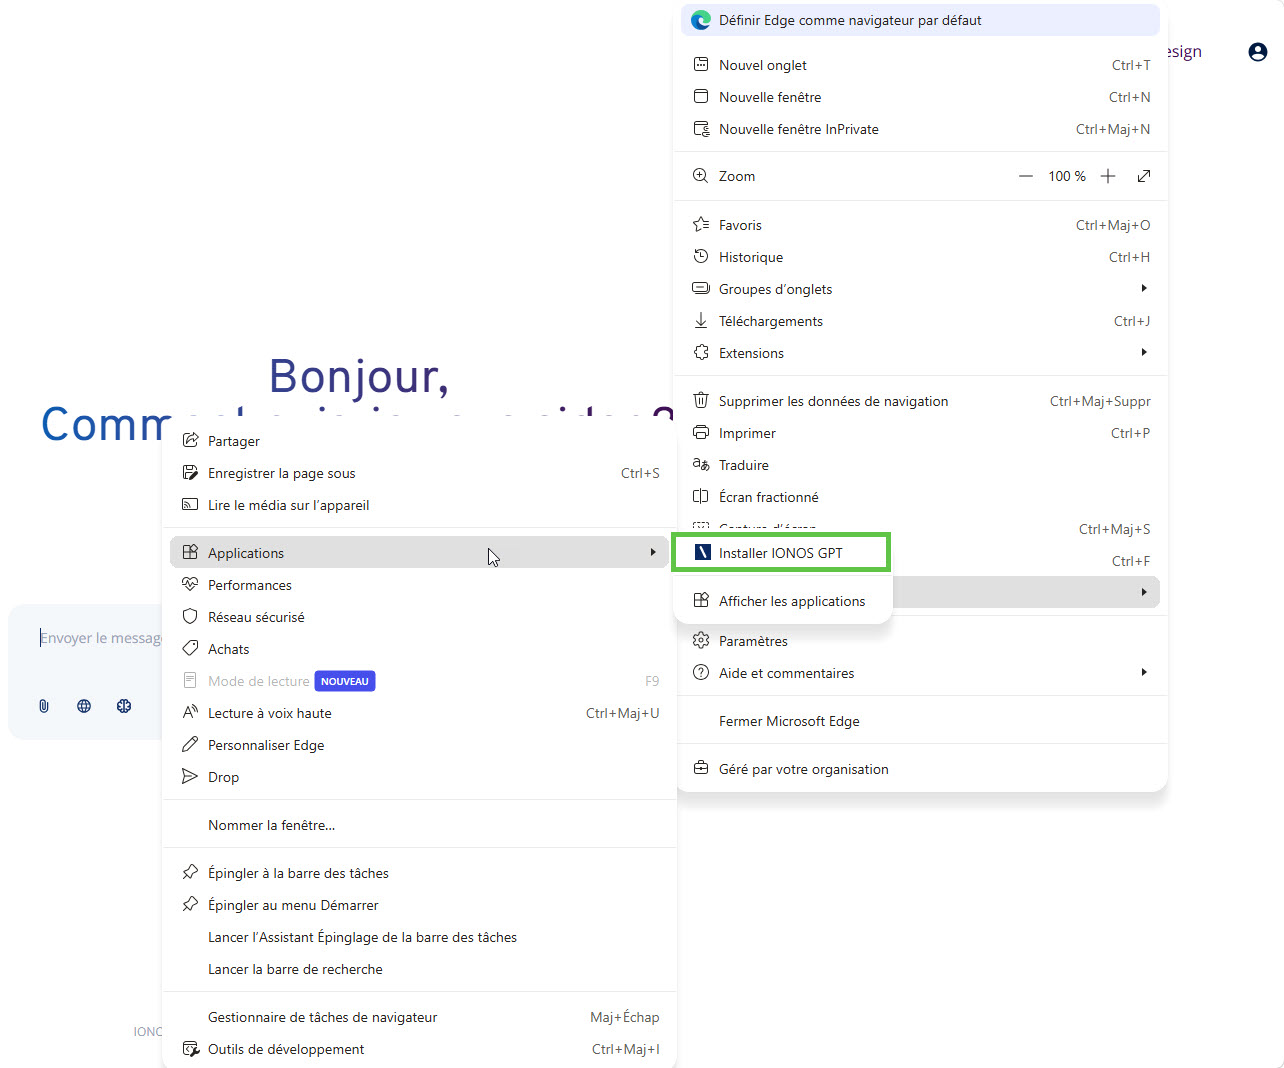The width and height of the screenshot is (1284, 1068).
Task: Select Lire le média sur l'appareil
Action: [x=419, y=505]
